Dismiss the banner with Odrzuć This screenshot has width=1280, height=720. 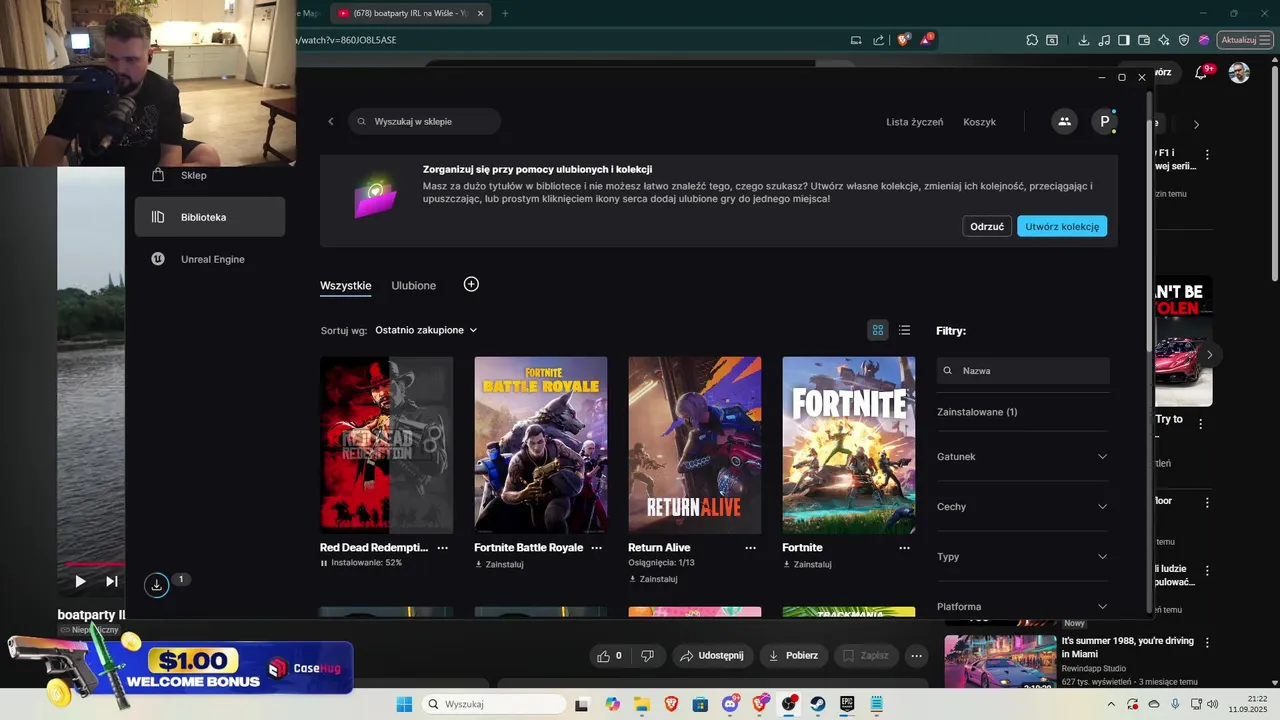987,226
